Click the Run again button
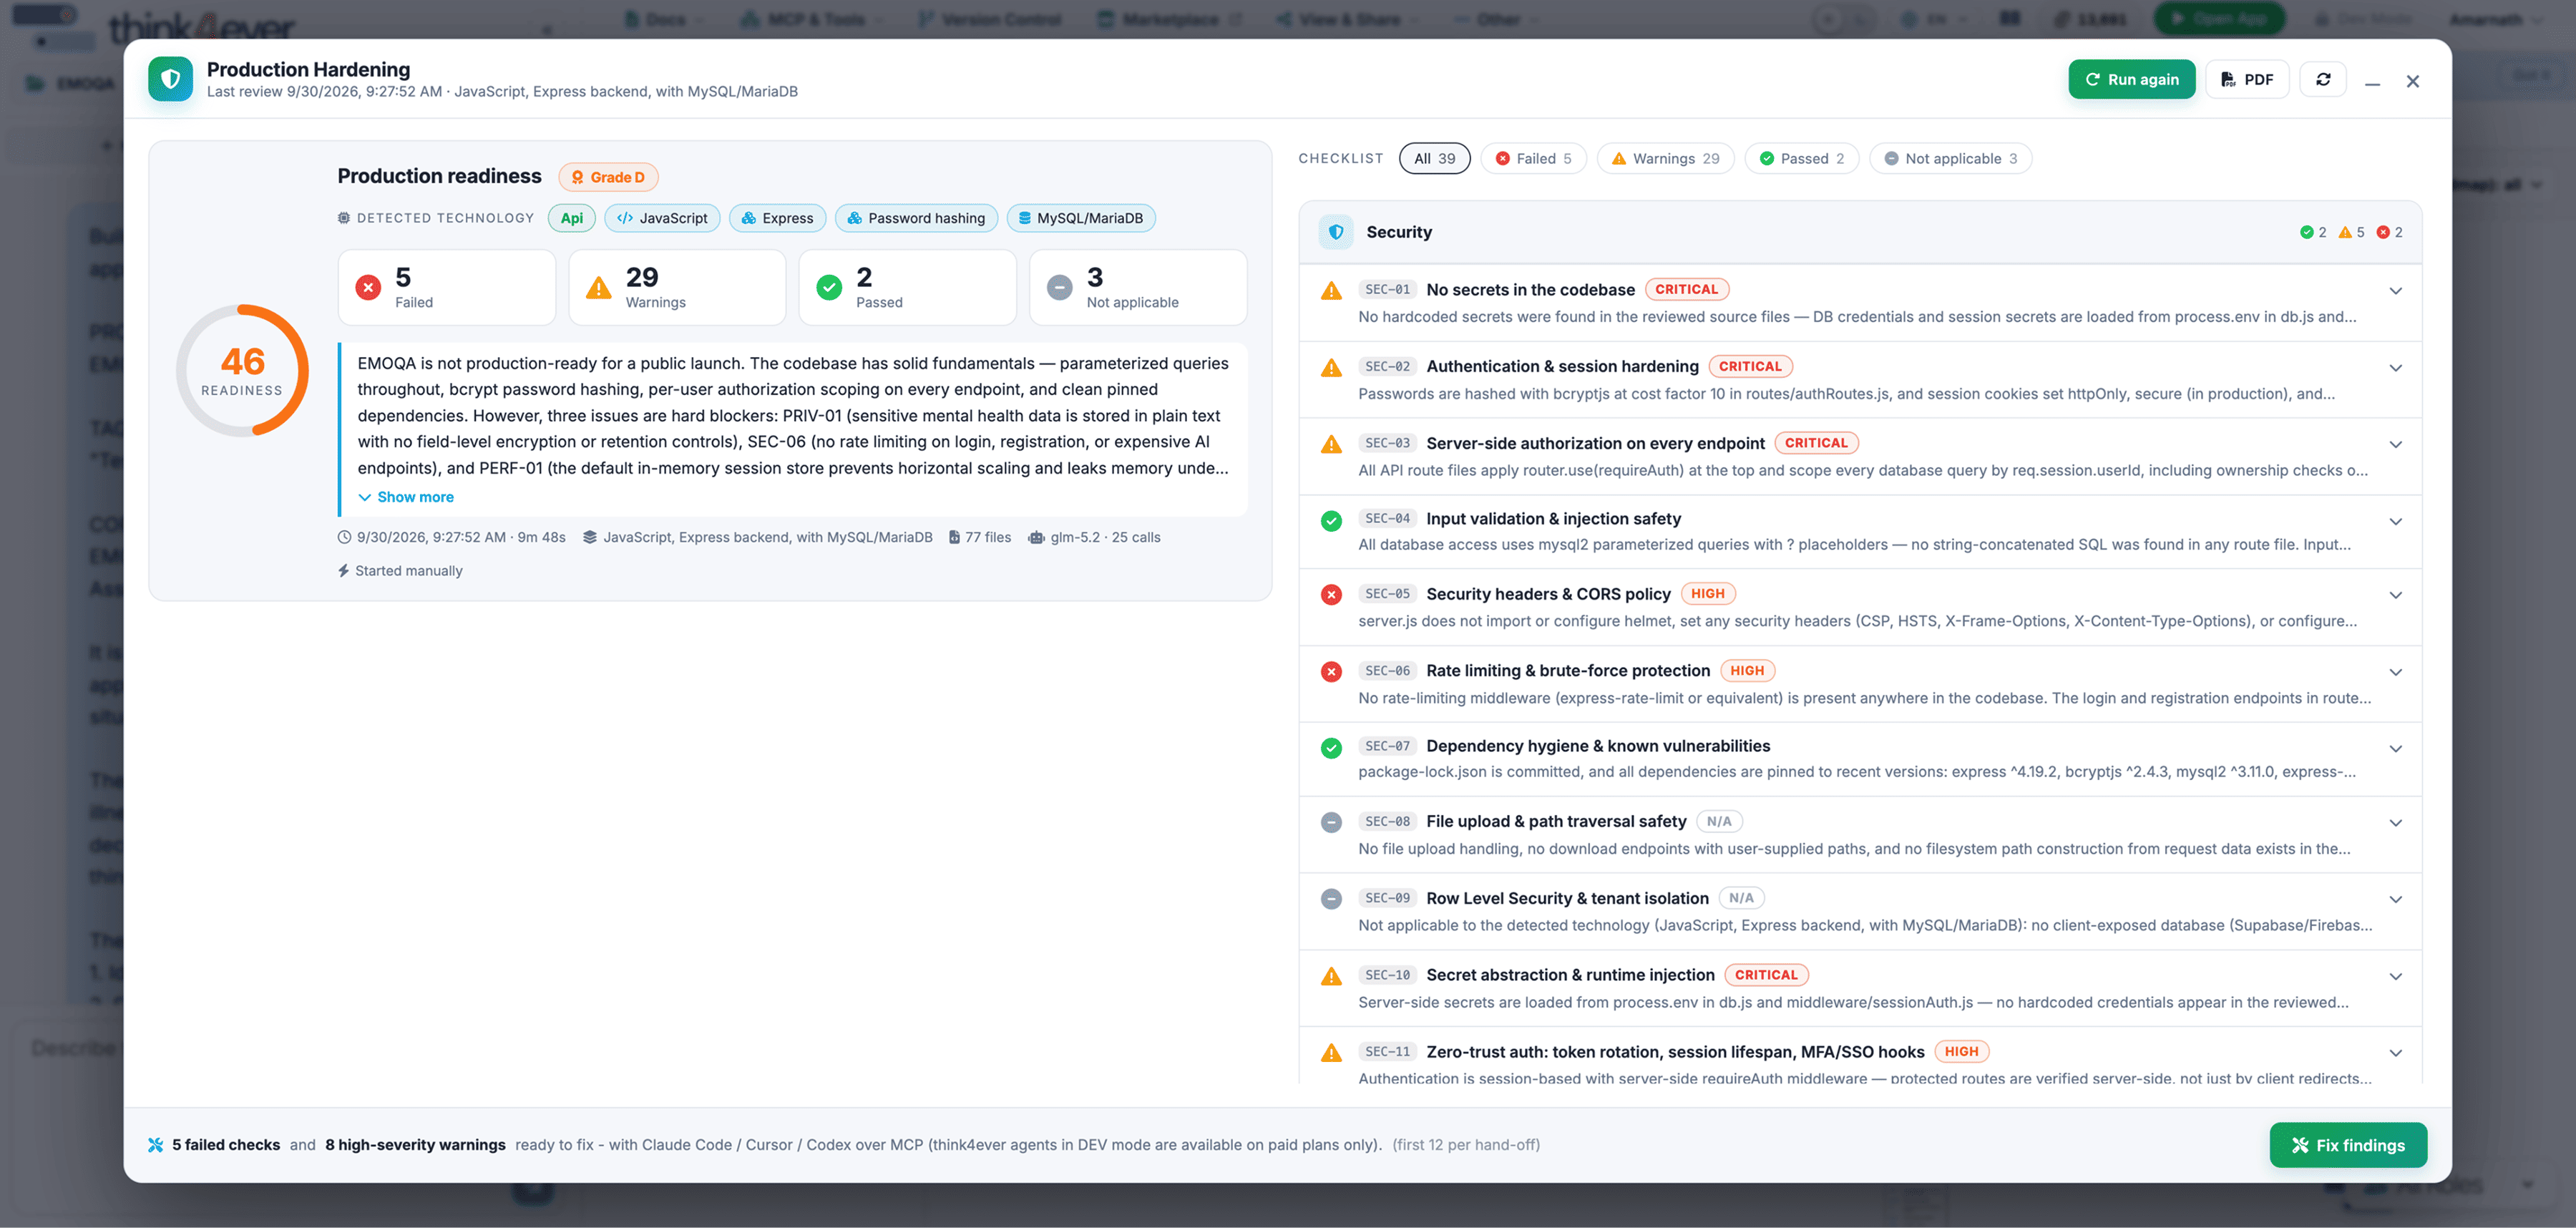 [x=2131, y=79]
